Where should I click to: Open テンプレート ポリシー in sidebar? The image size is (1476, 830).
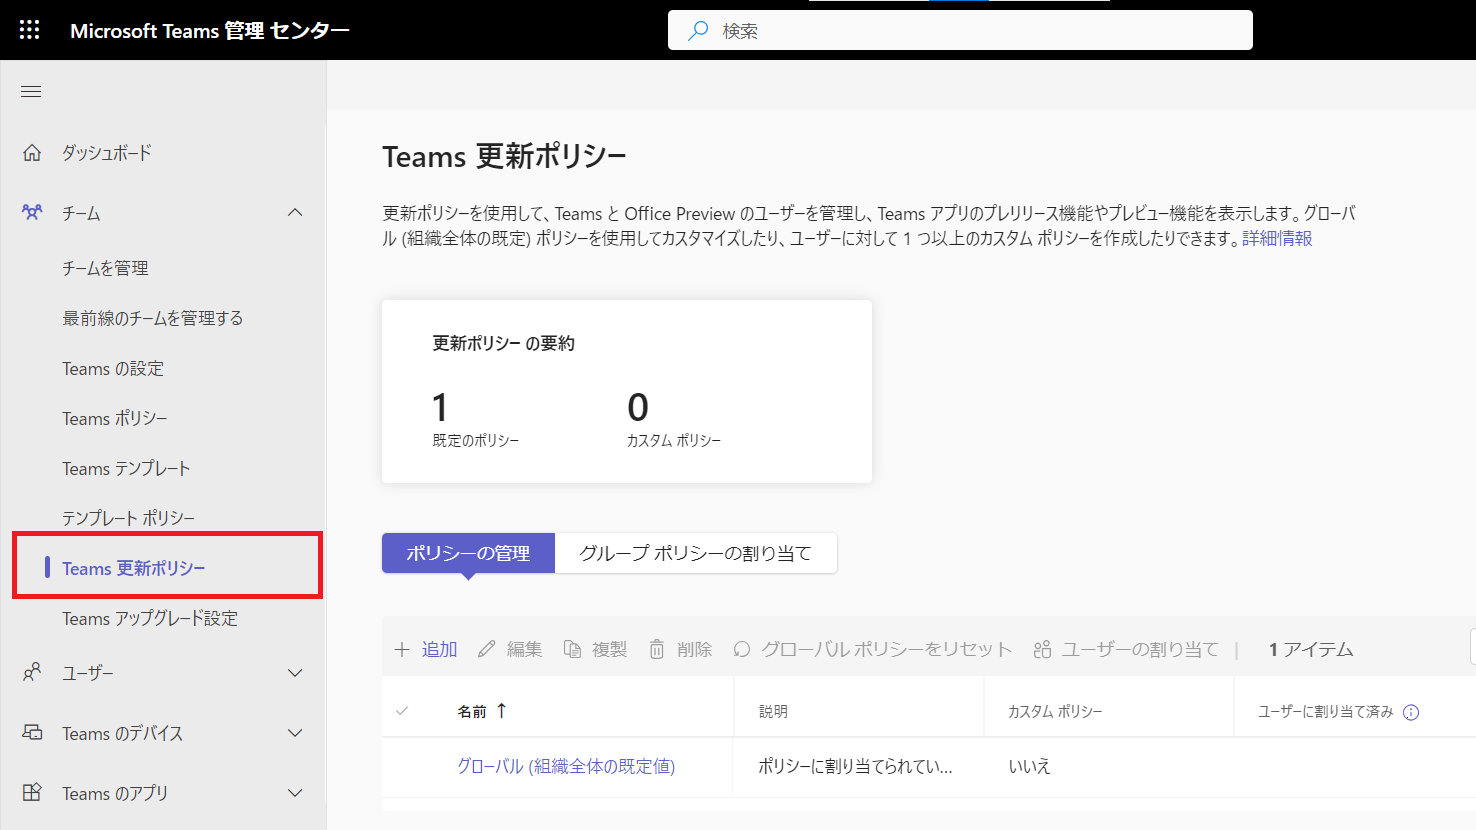click(x=128, y=518)
